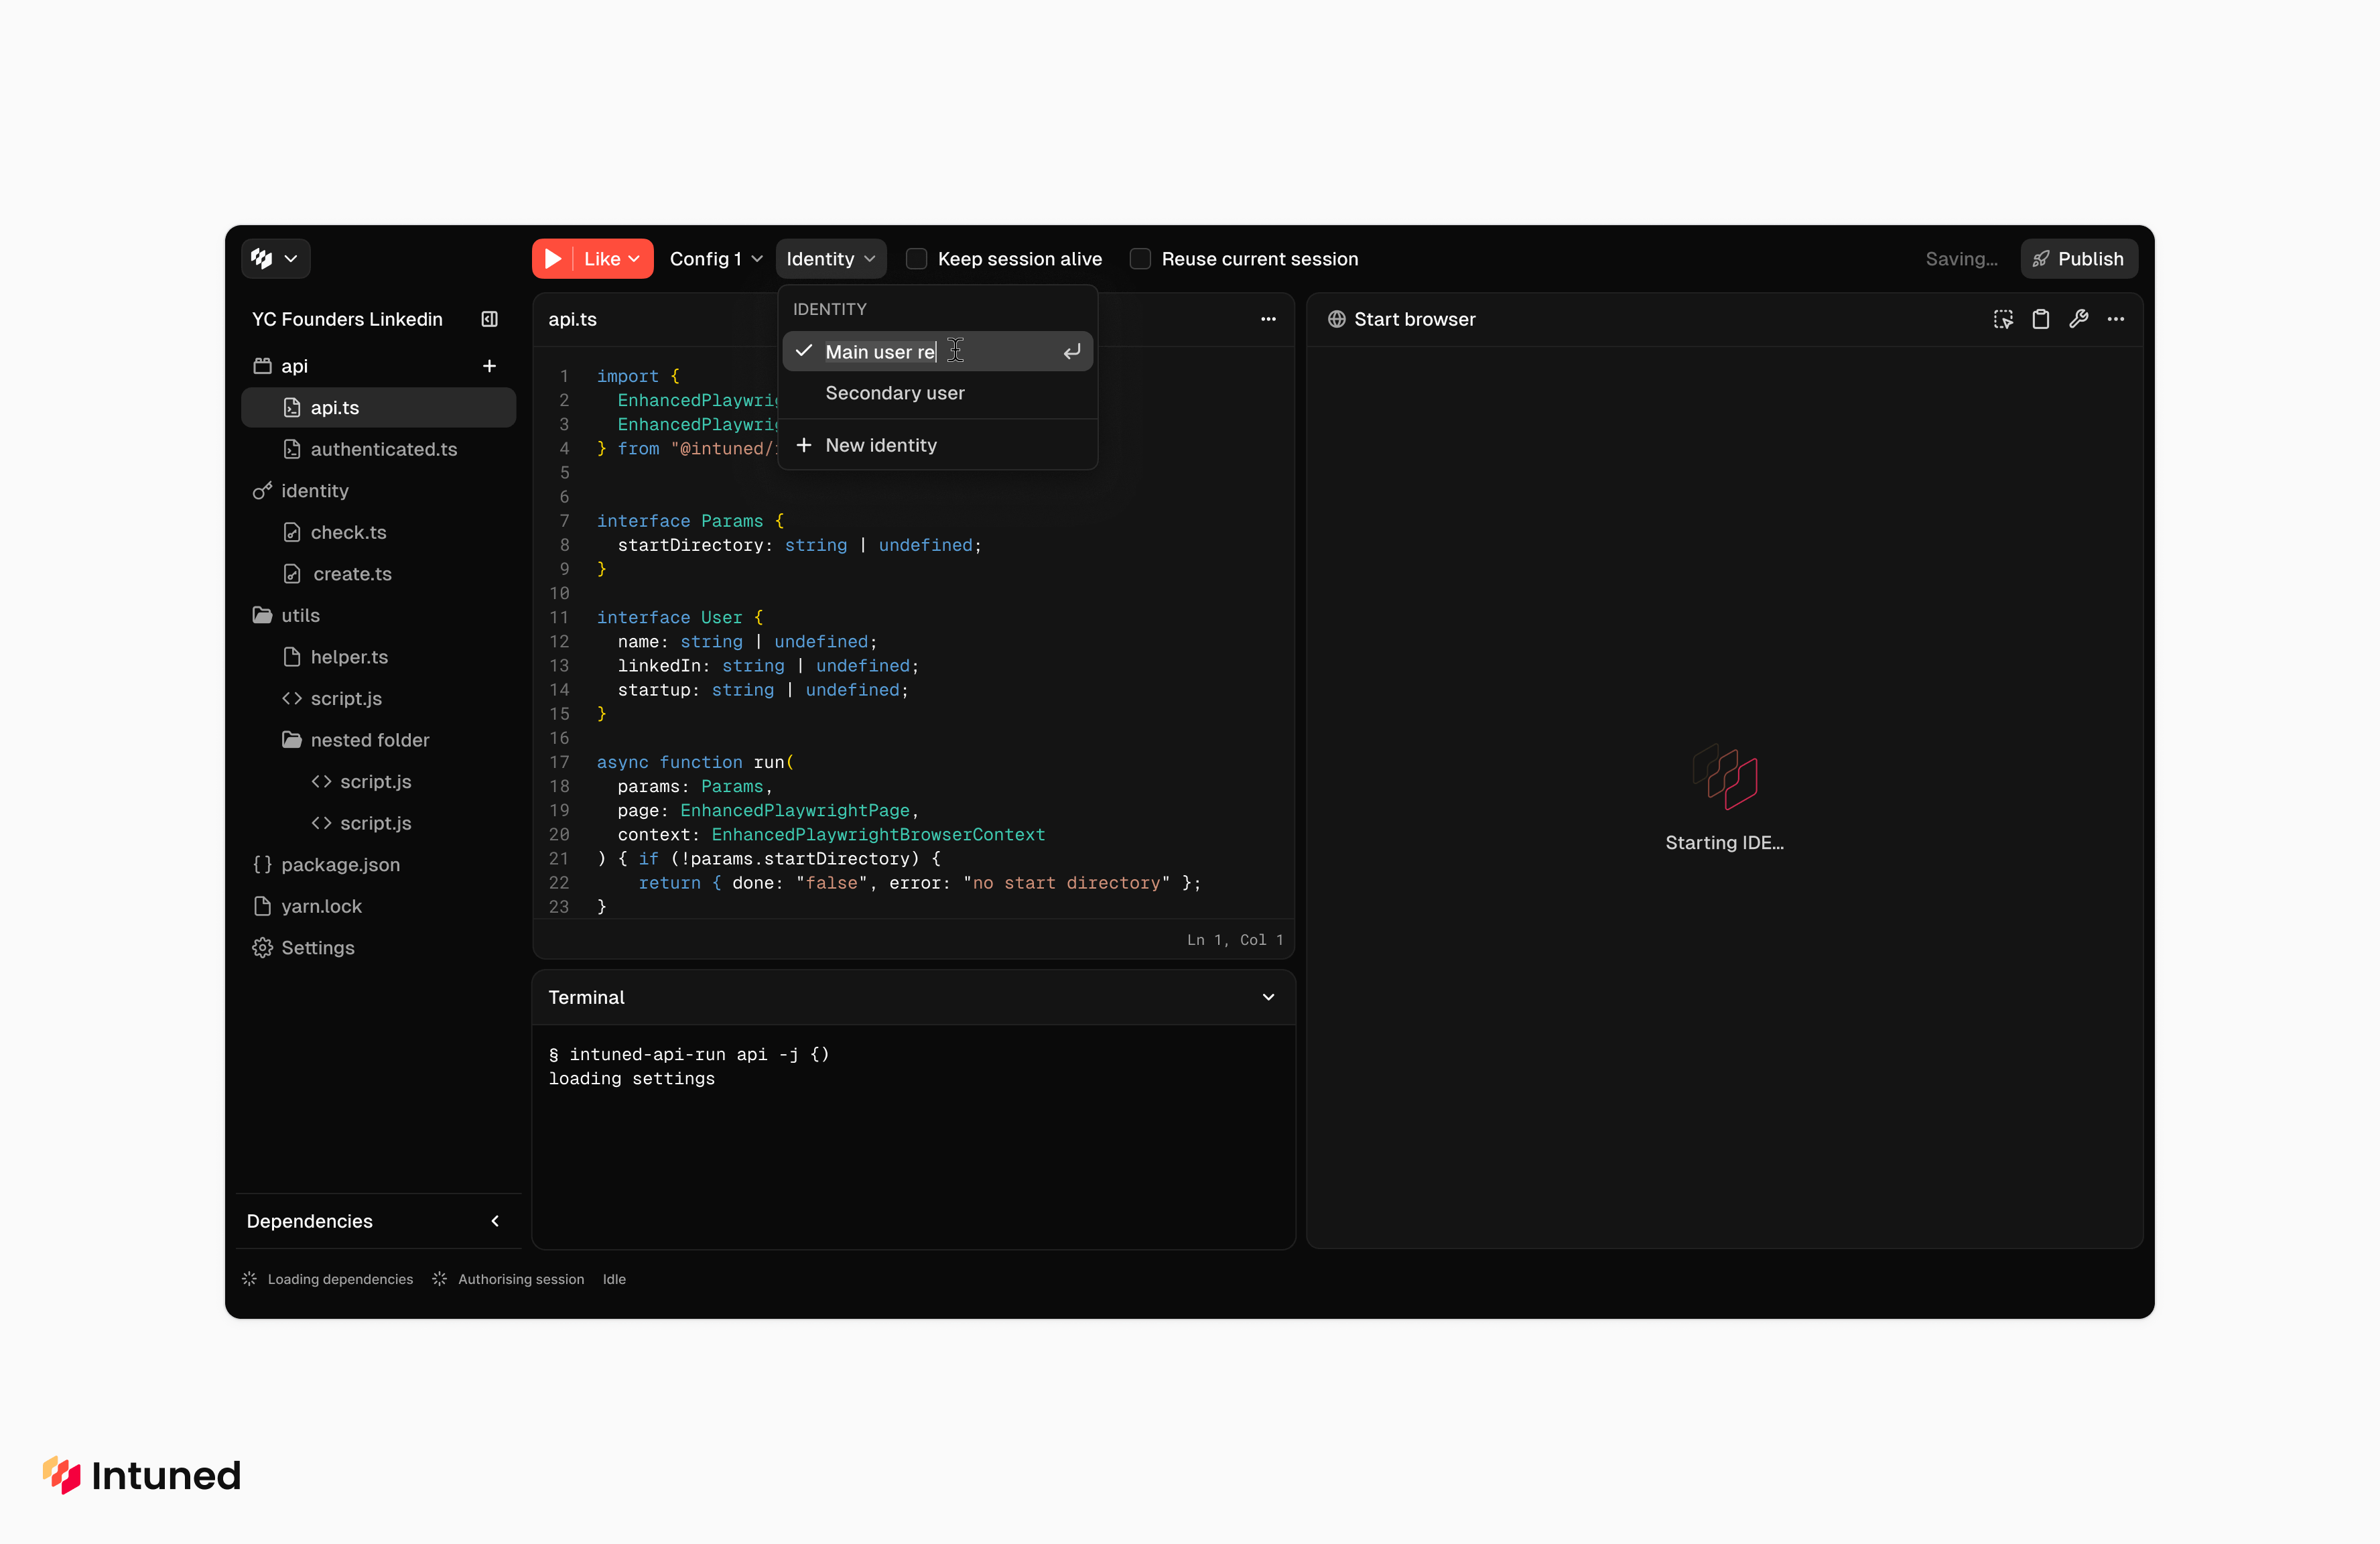Choose Secondary user identity

pos(938,393)
